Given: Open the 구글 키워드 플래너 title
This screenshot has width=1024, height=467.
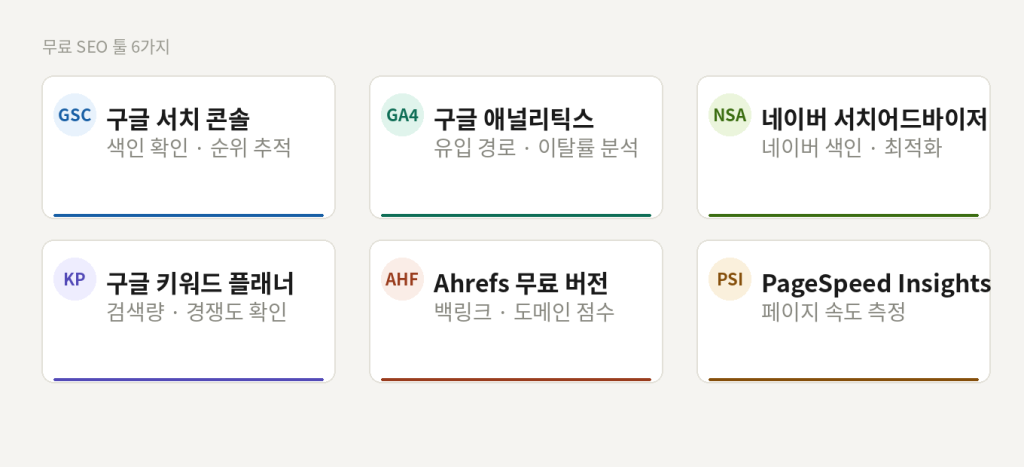Looking at the screenshot, I should [x=200, y=283].
